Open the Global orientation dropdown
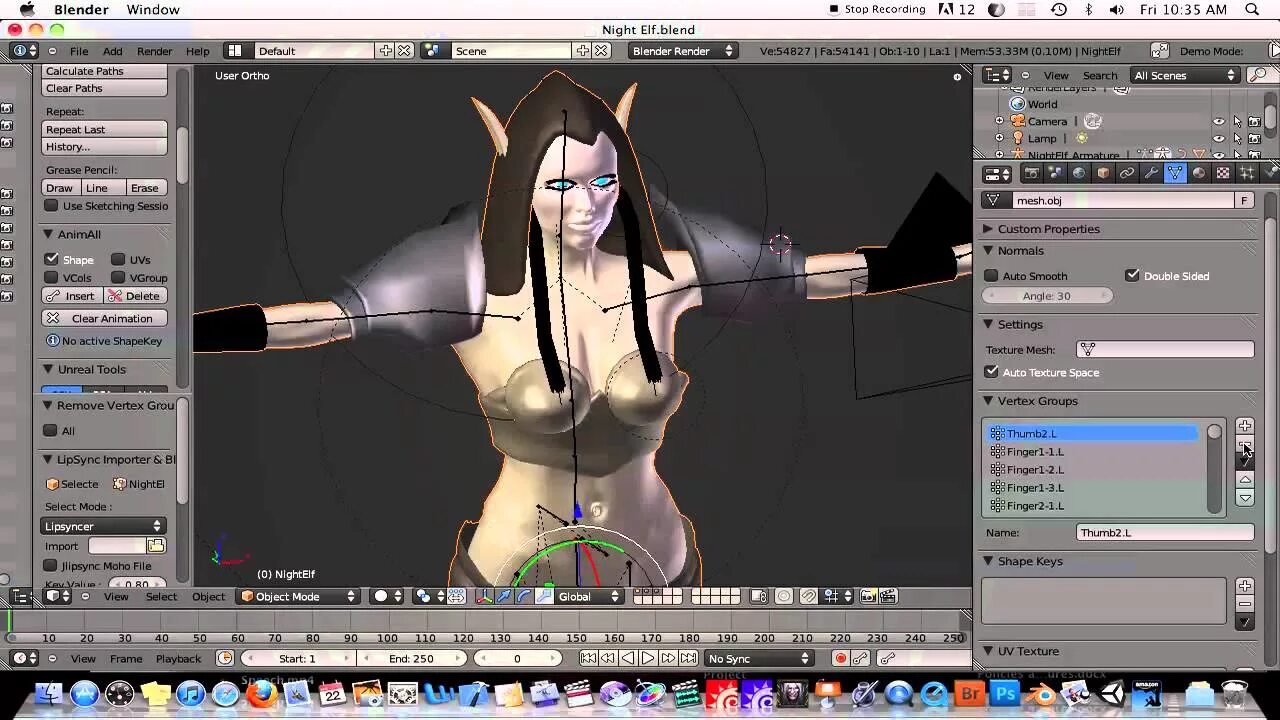 589,596
